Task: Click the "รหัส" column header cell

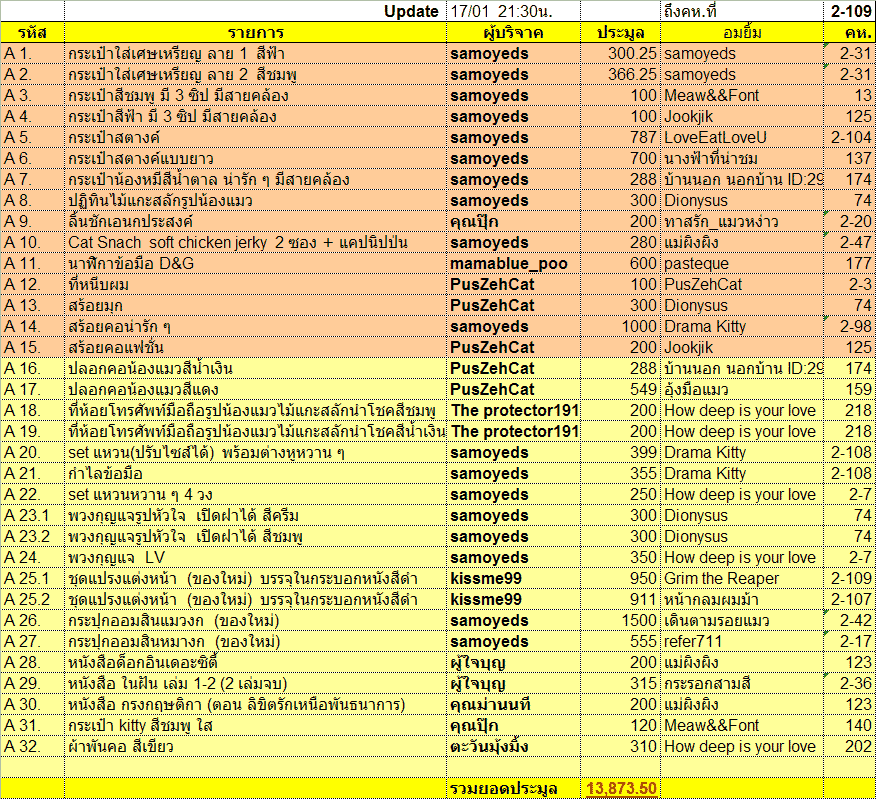Action: 32,32
